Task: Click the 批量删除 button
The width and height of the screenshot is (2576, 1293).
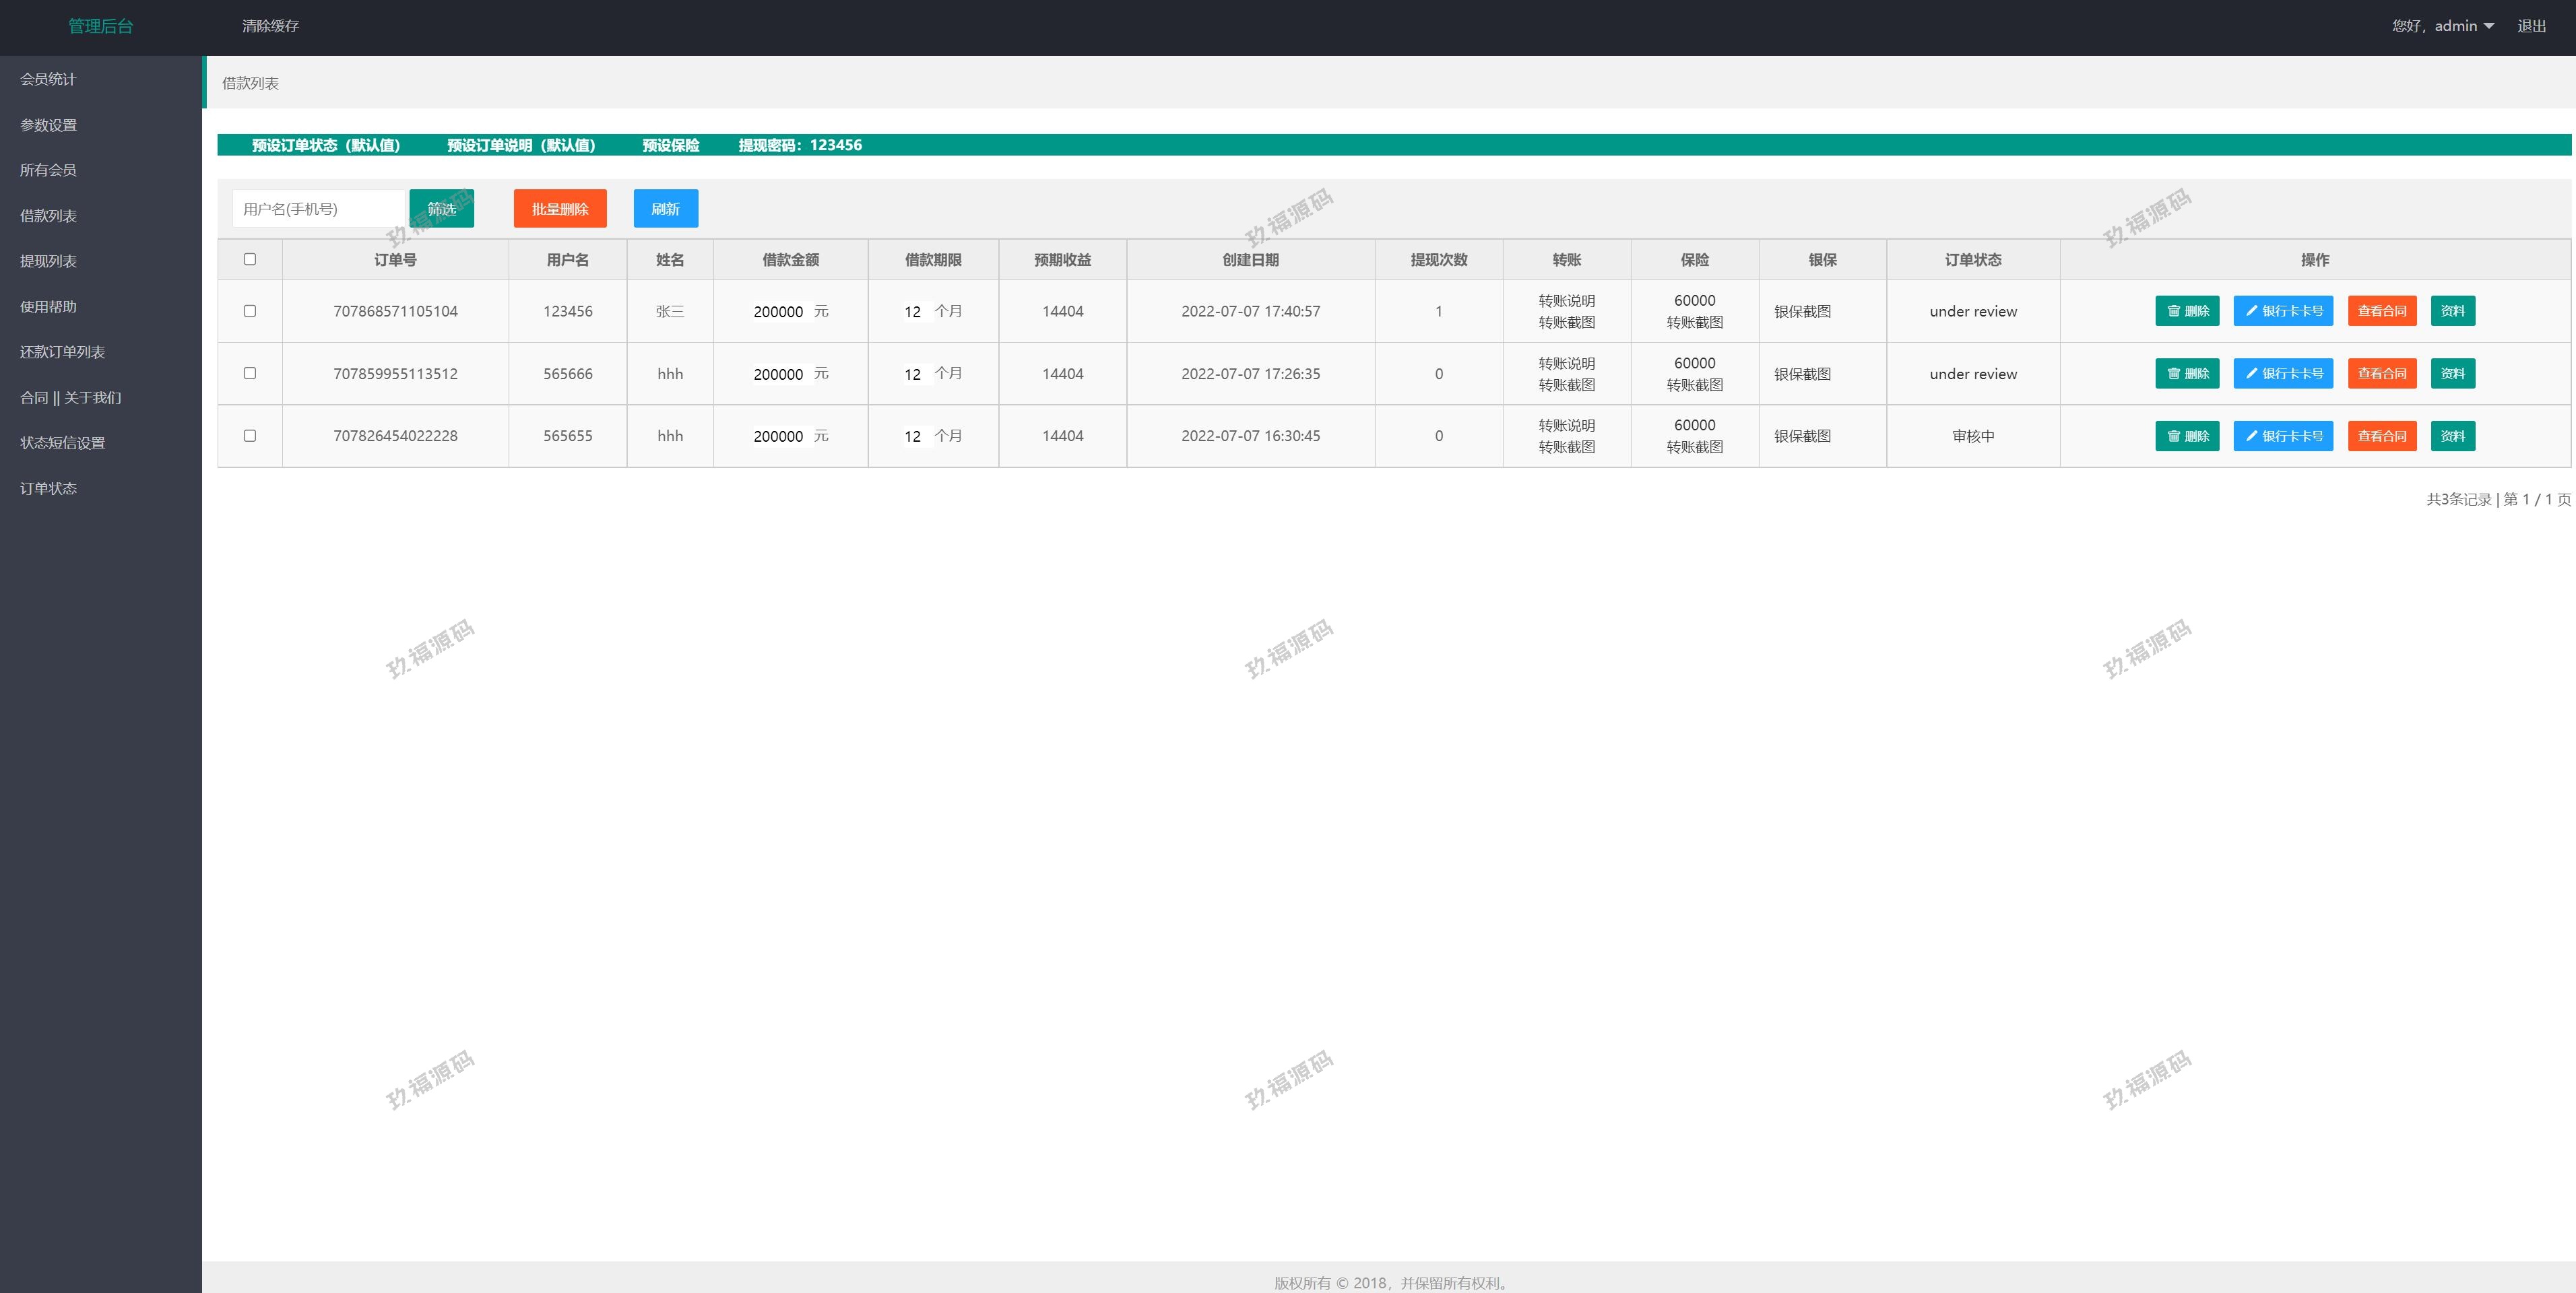Action: pyautogui.click(x=559, y=209)
